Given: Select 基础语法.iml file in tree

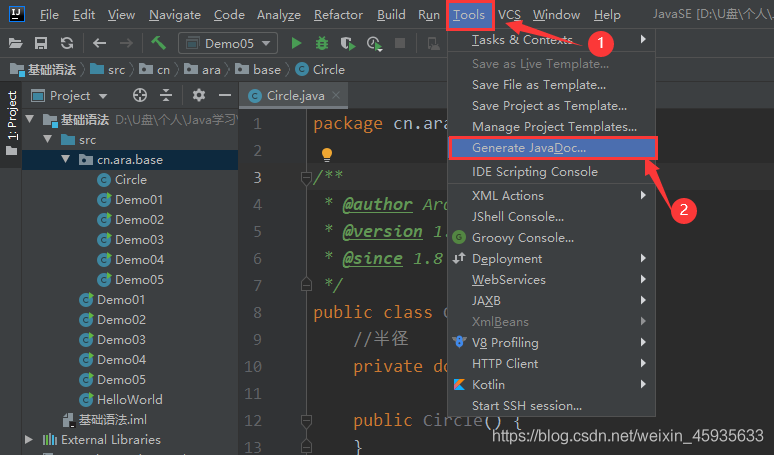Looking at the screenshot, I should tap(113, 419).
